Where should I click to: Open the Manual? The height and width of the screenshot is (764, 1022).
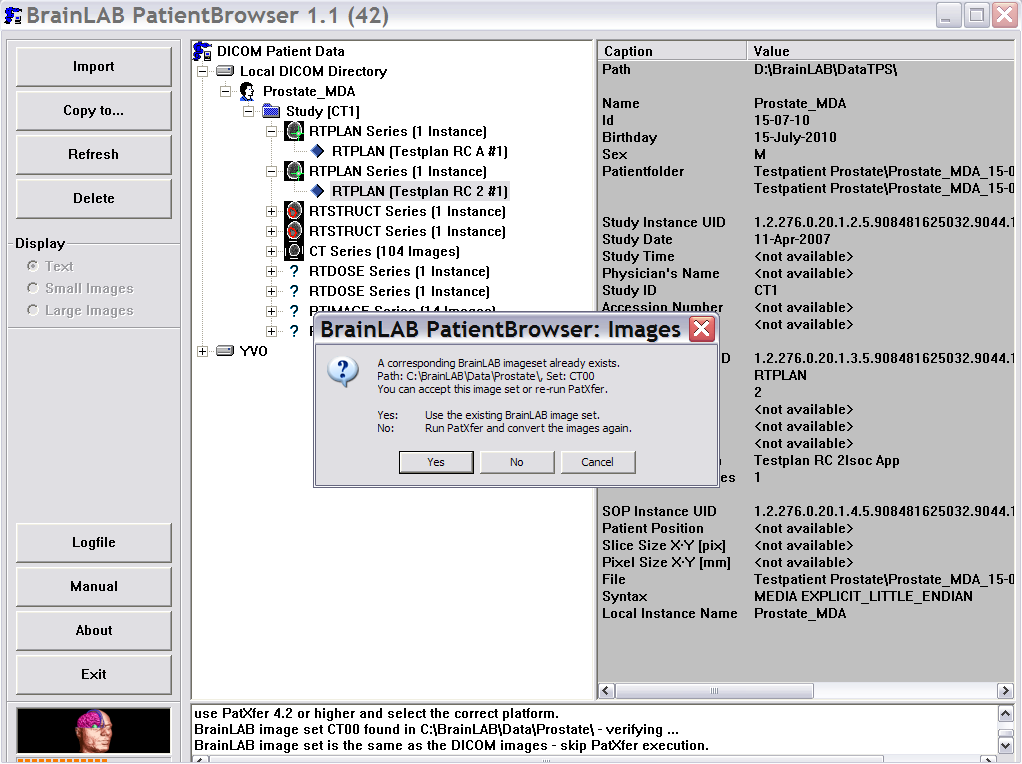[x=94, y=586]
